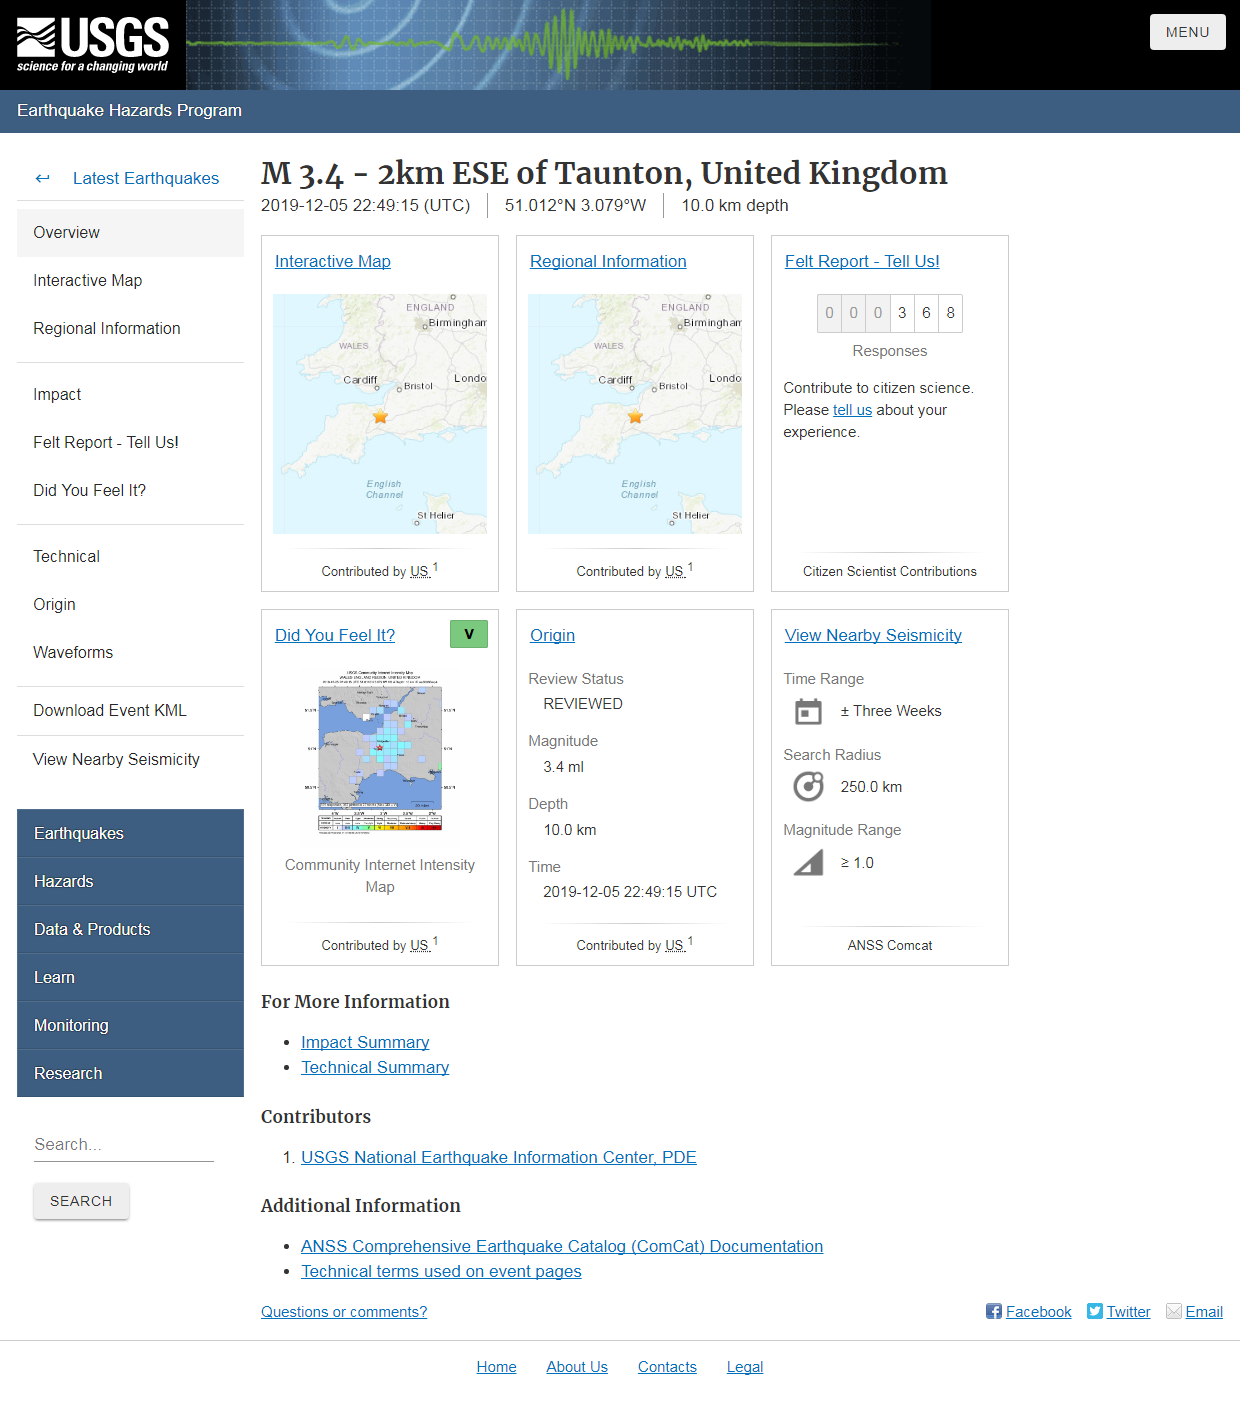Screen dimensions: 1240x1408
Task: Open the Impact Summary link
Action: (x=364, y=1042)
